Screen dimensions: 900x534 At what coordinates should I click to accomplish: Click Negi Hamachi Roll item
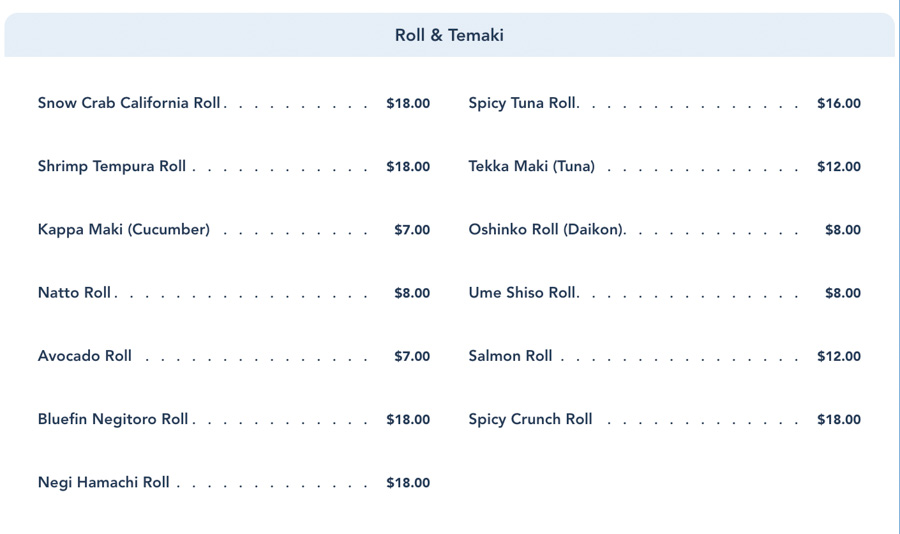pyautogui.click(x=104, y=483)
